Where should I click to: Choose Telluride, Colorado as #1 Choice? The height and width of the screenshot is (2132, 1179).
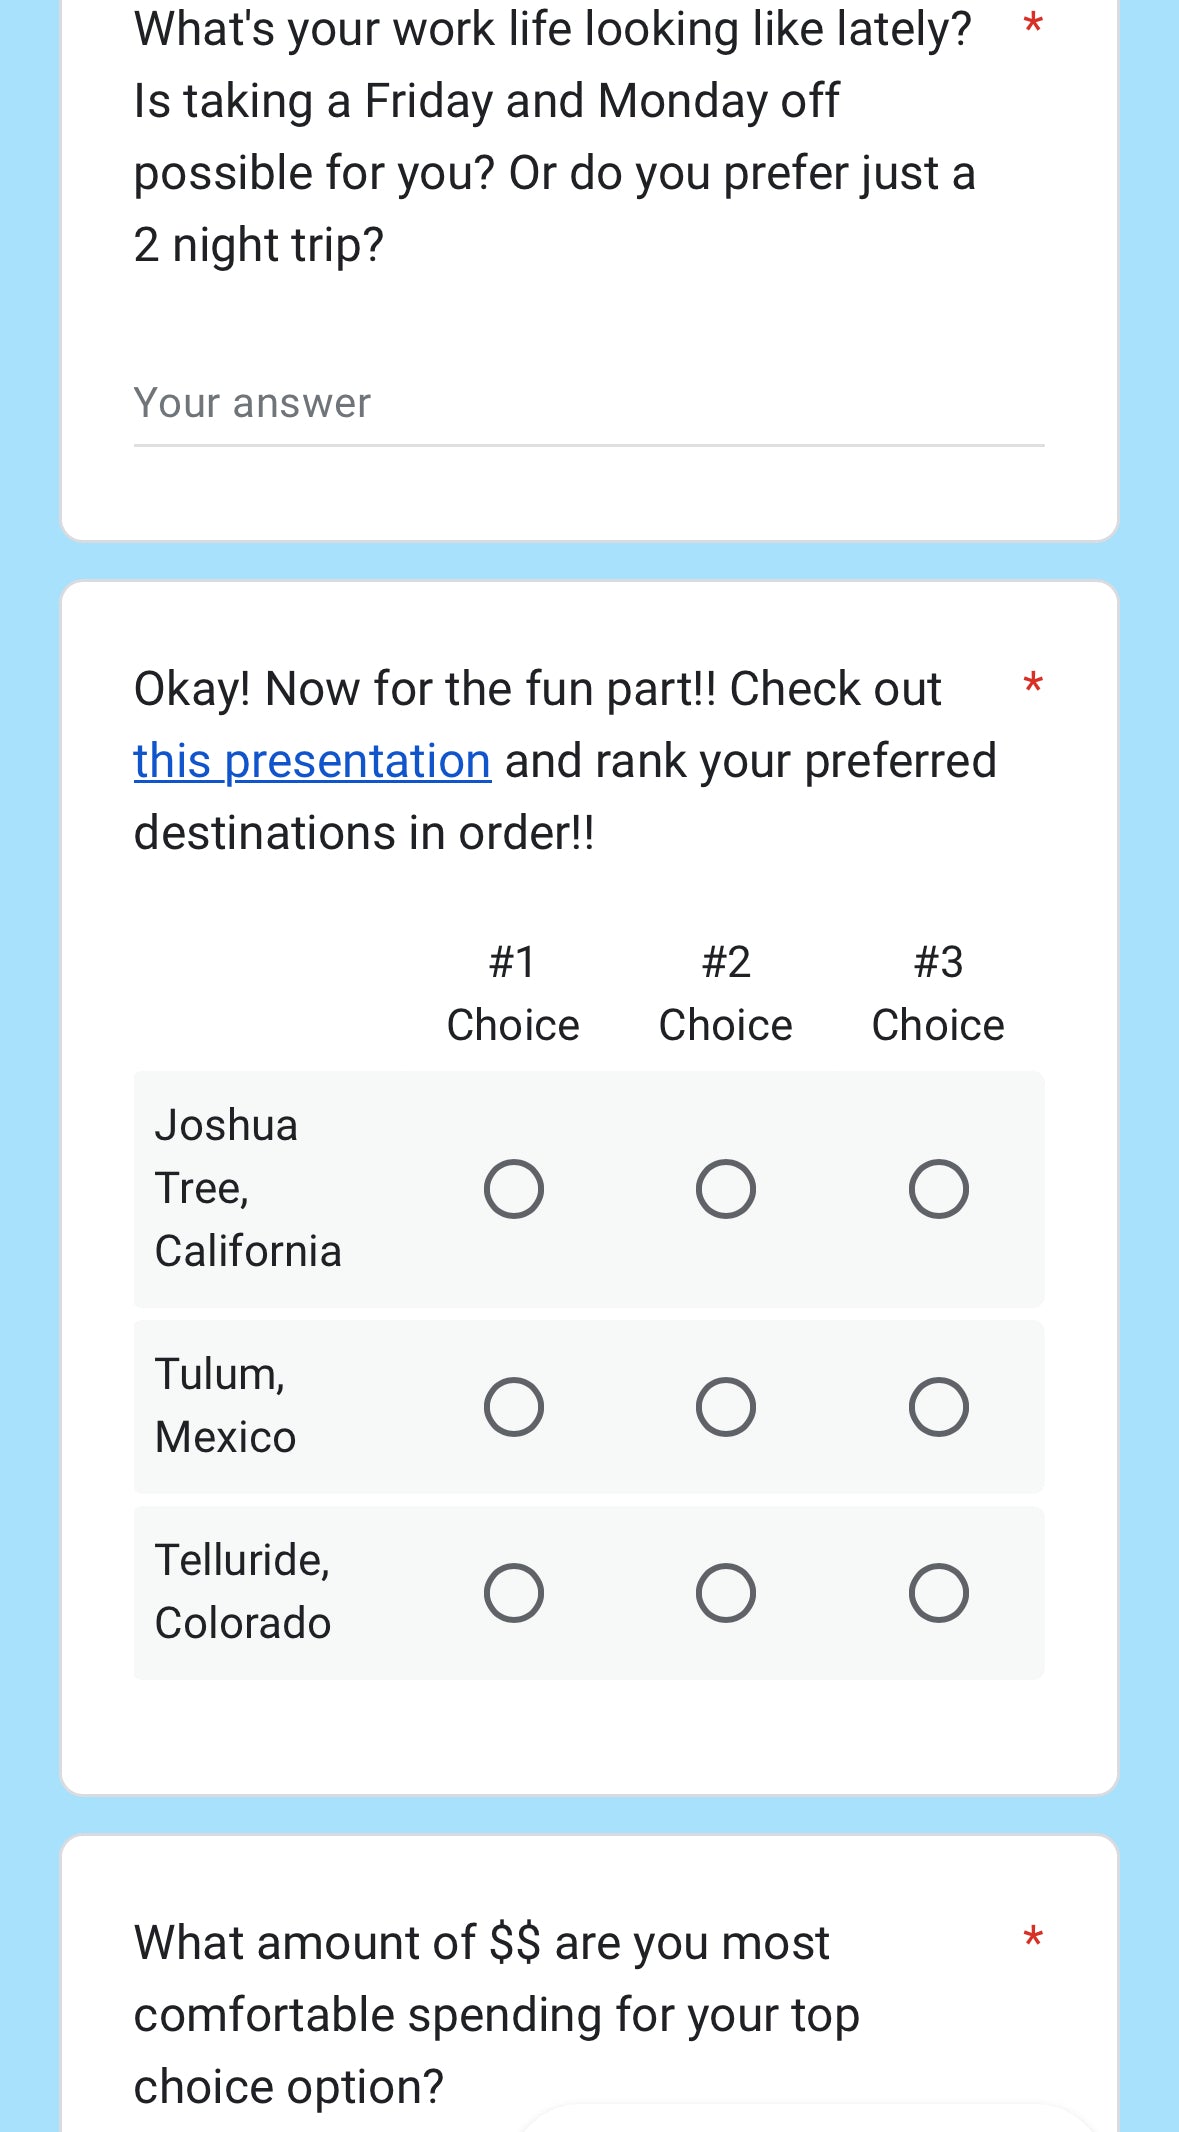(514, 1593)
